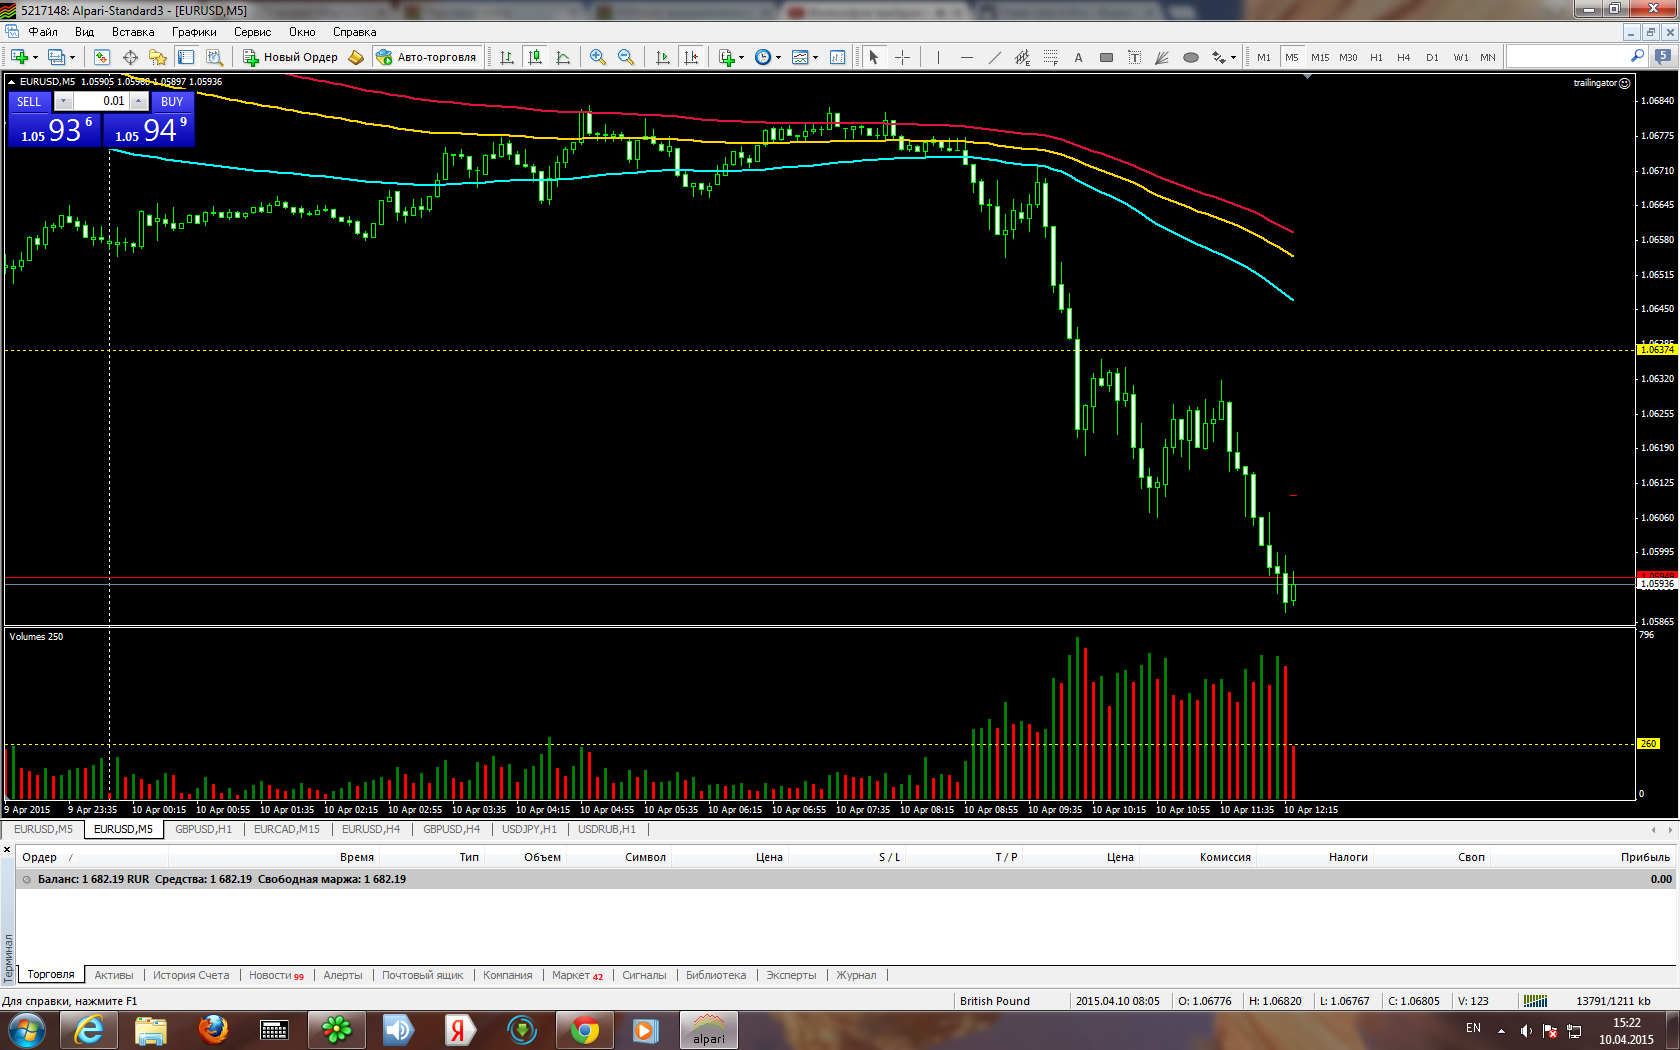Click the search magnifier icon

click(1637, 56)
